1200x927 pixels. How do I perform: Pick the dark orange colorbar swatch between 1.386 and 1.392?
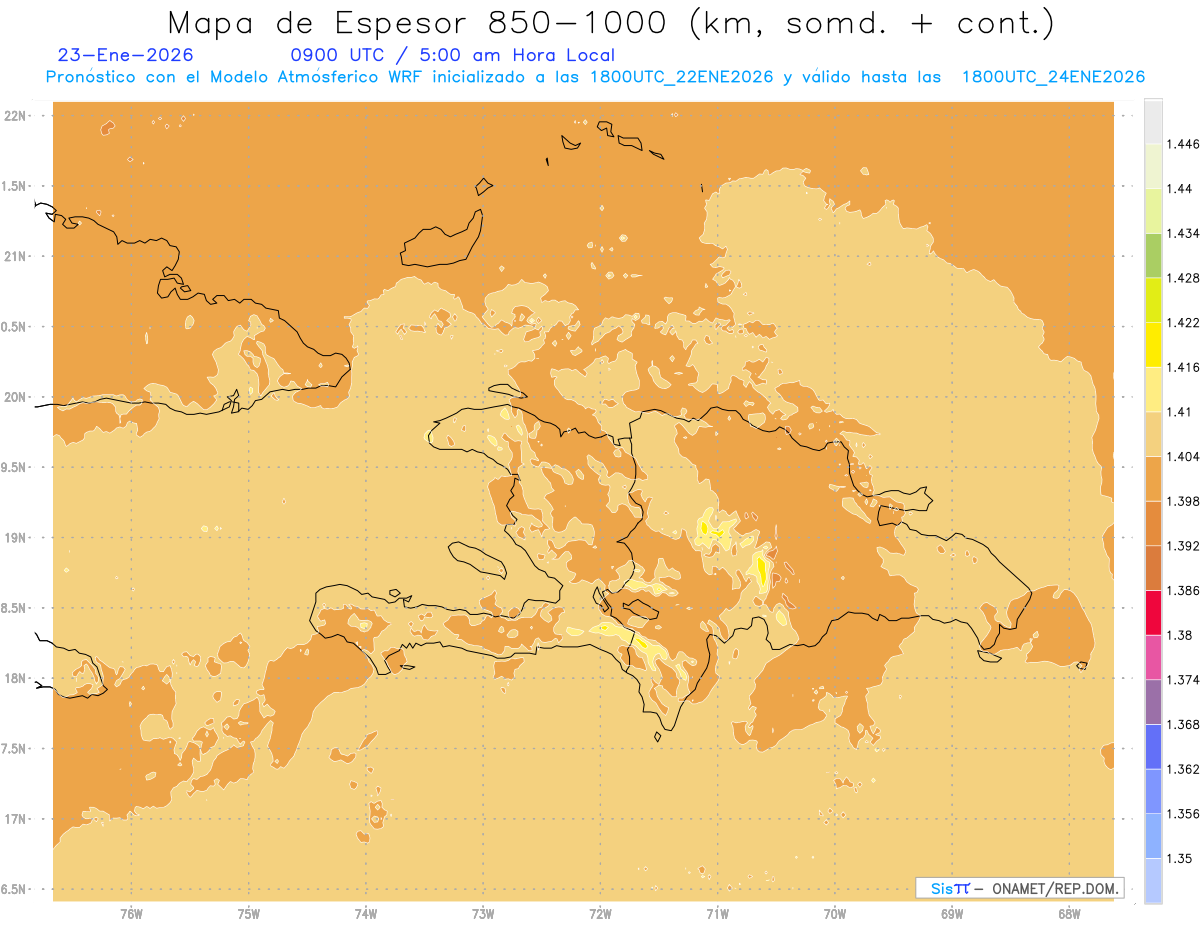1153,568
